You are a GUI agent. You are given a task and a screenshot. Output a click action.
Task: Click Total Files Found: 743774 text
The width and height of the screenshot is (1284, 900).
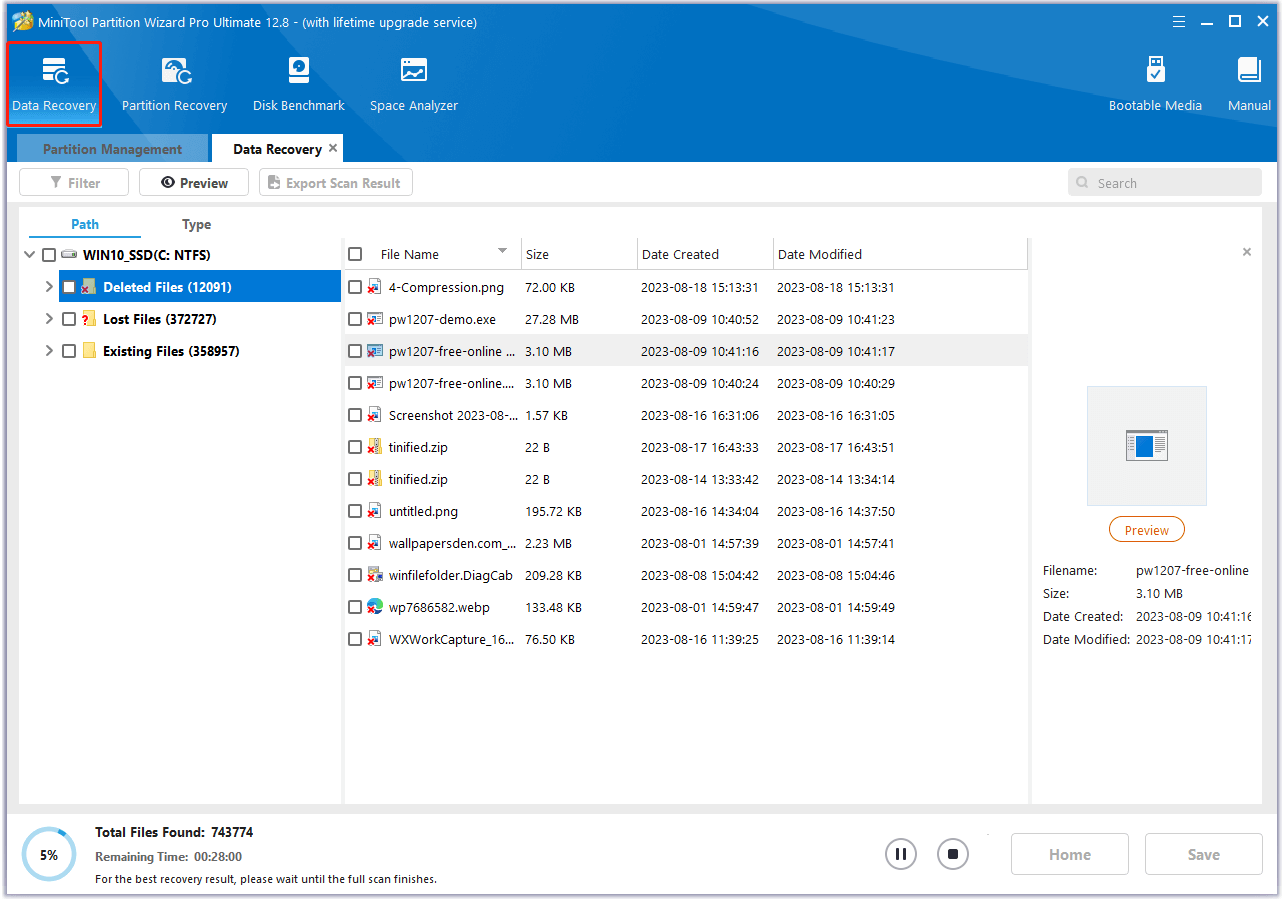174,832
